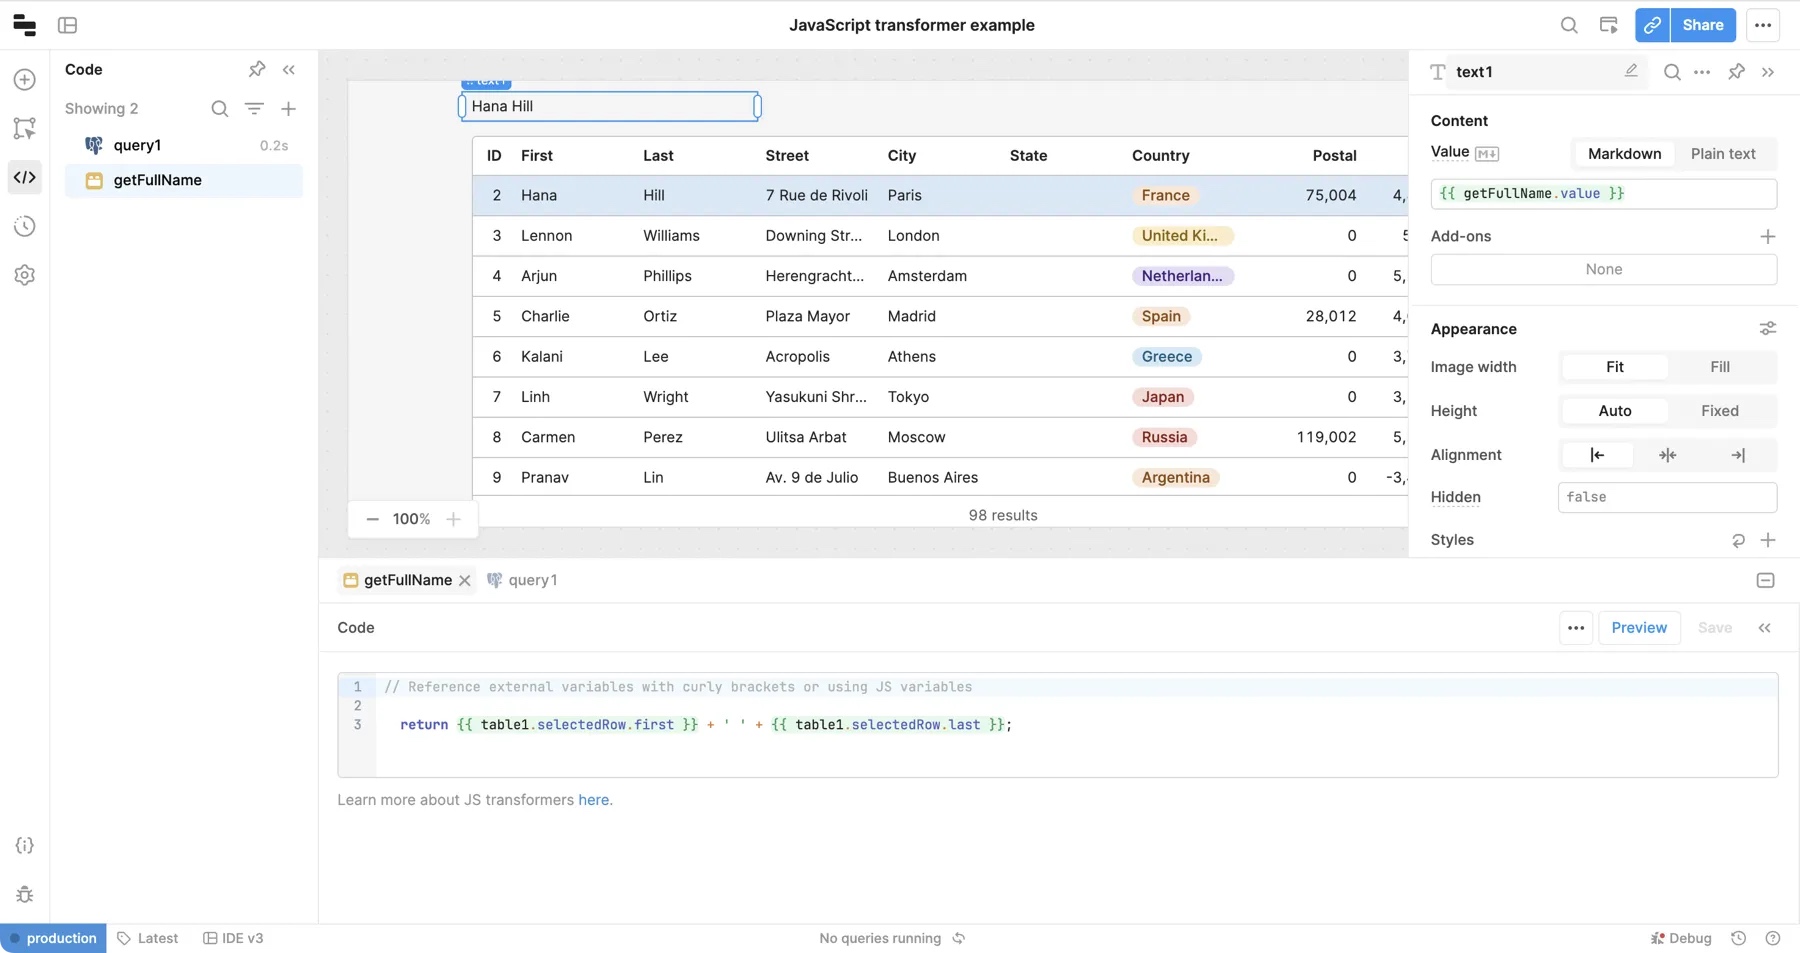Open the bug debugger icon in rail
This screenshot has height=953, width=1800.
[25, 895]
